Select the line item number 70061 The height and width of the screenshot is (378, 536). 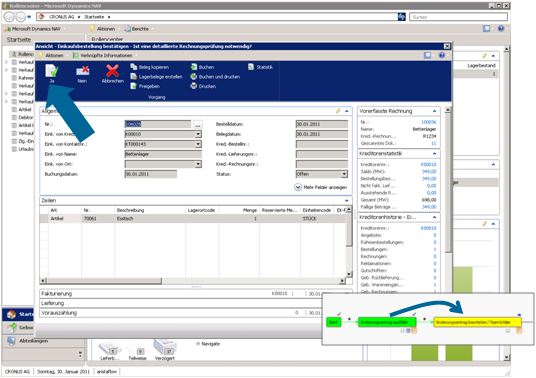[98, 218]
